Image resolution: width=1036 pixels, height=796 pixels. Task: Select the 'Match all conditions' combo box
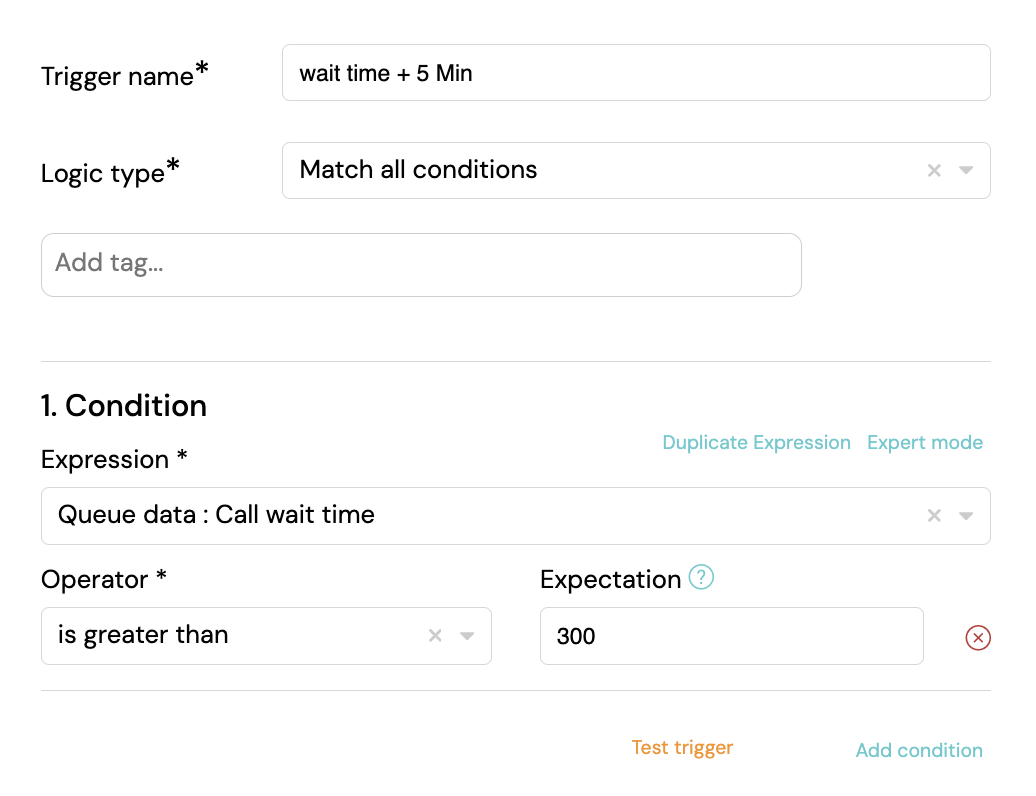(x=636, y=170)
